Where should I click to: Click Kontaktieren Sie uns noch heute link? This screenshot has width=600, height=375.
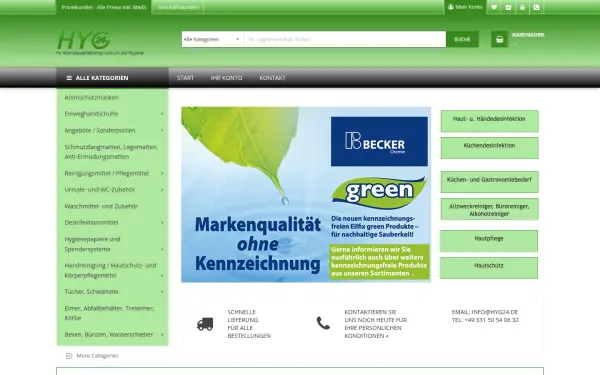tap(375, 324)
